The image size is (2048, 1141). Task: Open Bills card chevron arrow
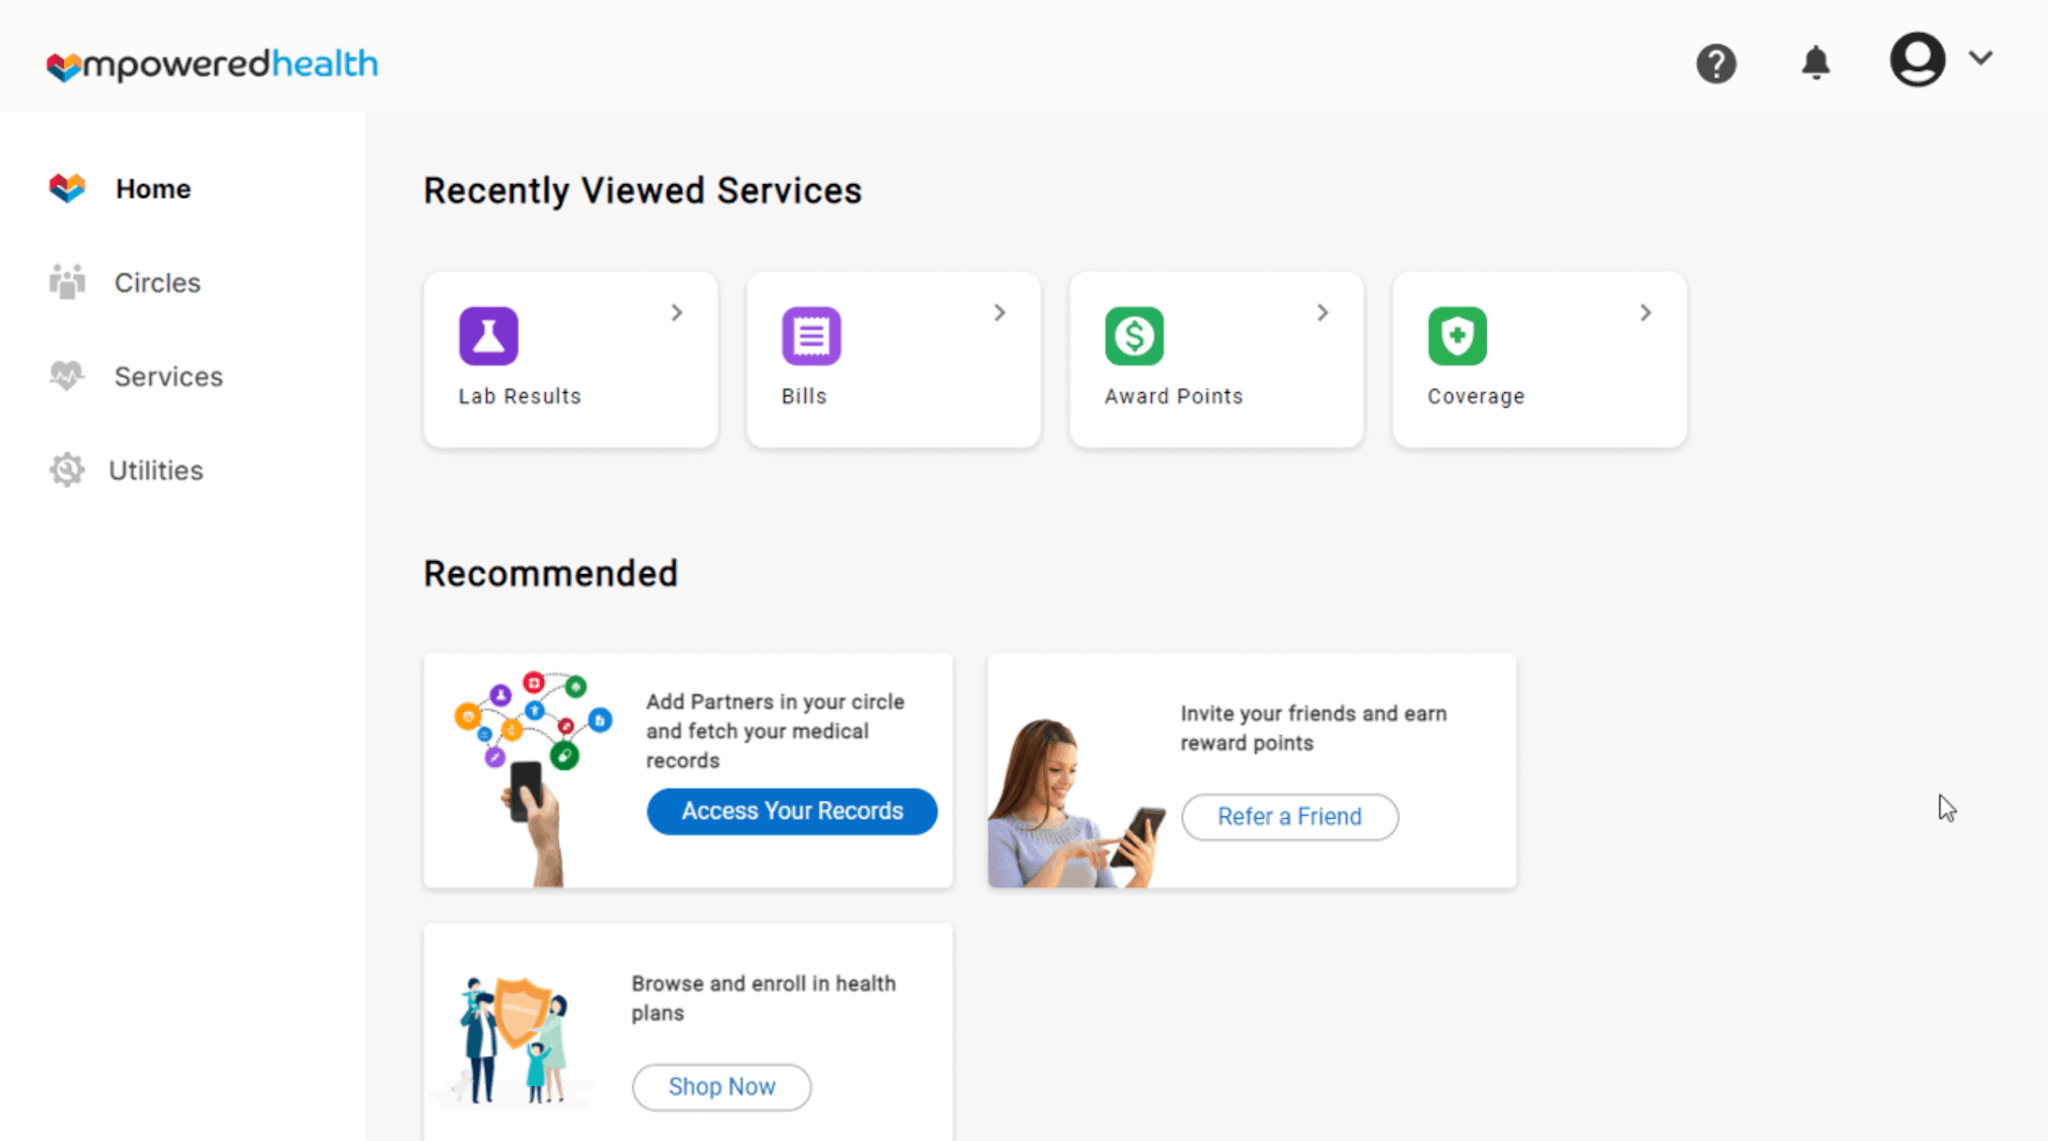[1000, 313]
